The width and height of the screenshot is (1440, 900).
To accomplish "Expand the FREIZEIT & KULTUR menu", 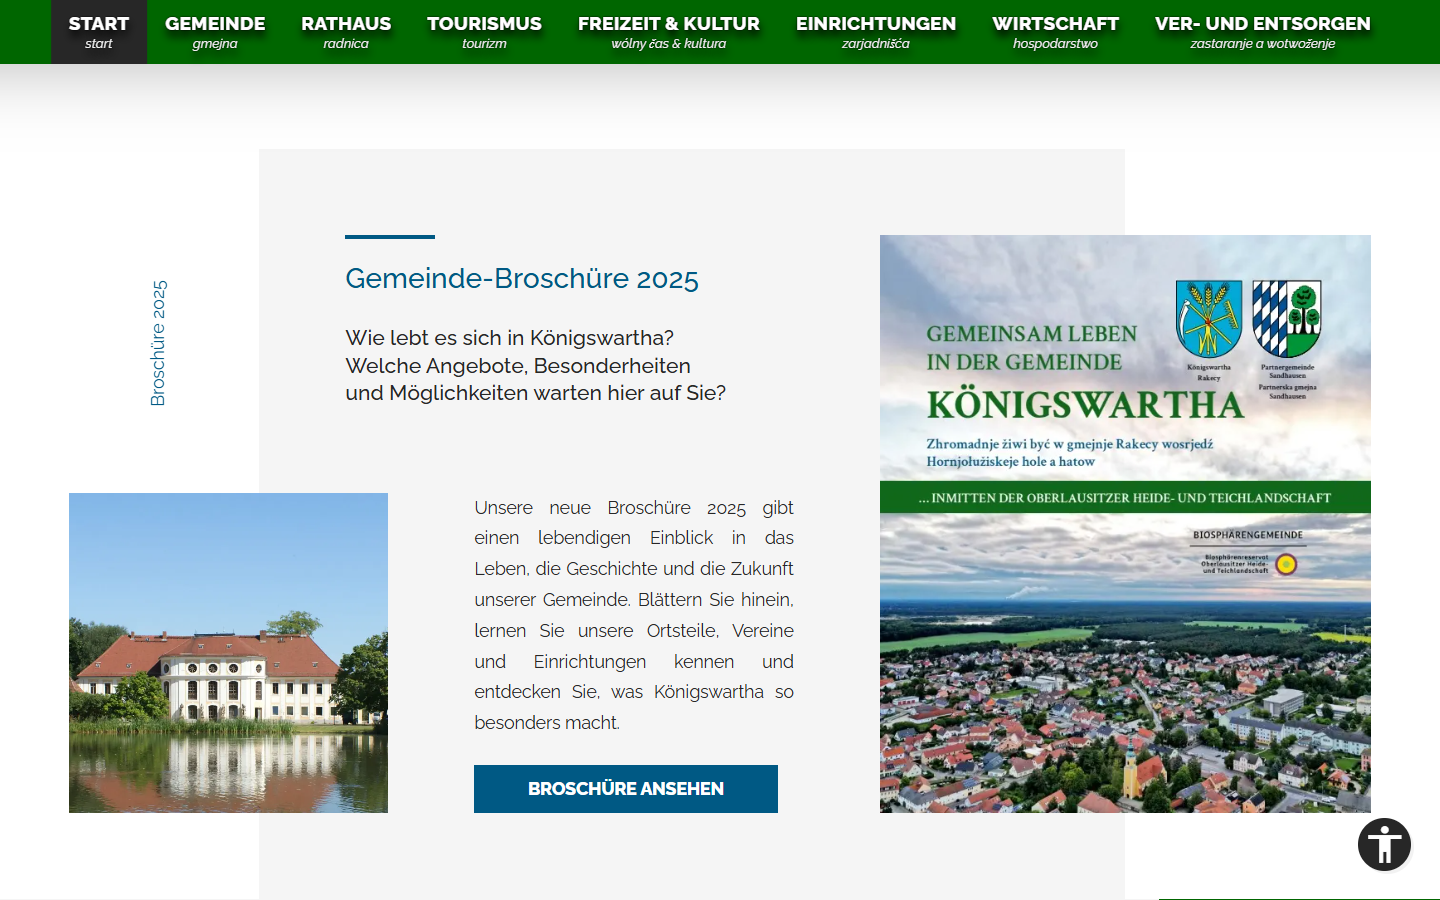I will click(668, 32).
